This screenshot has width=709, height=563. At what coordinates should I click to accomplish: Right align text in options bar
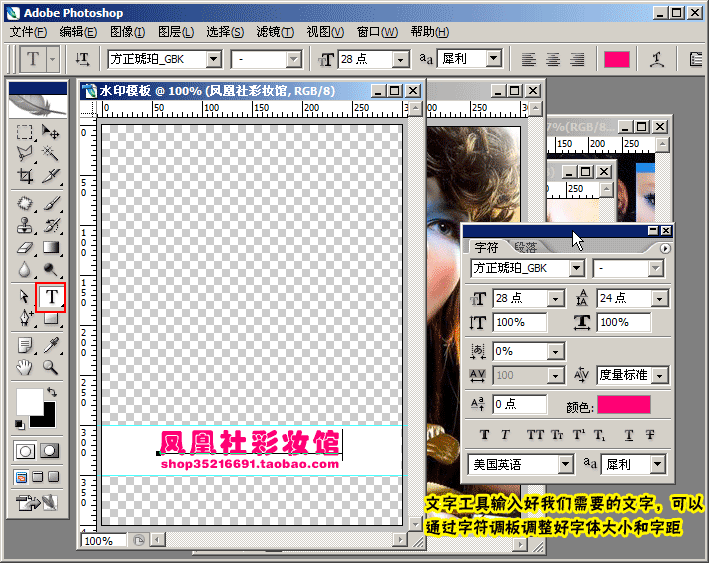tap(577, 59)
